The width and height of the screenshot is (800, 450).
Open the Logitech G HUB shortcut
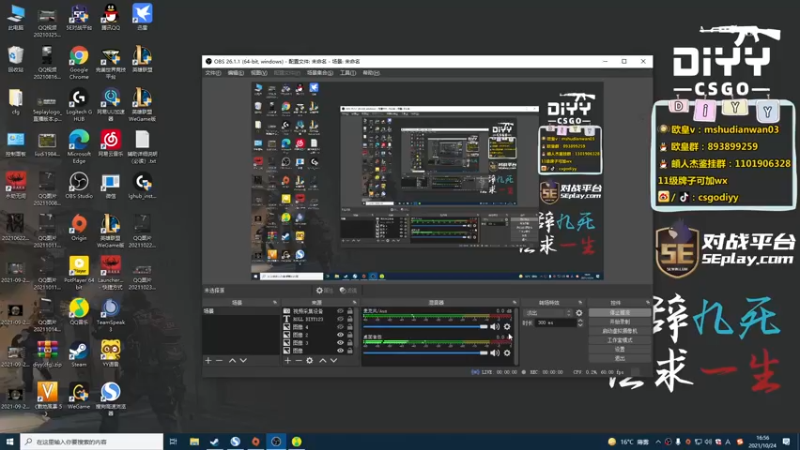point(79,105)
